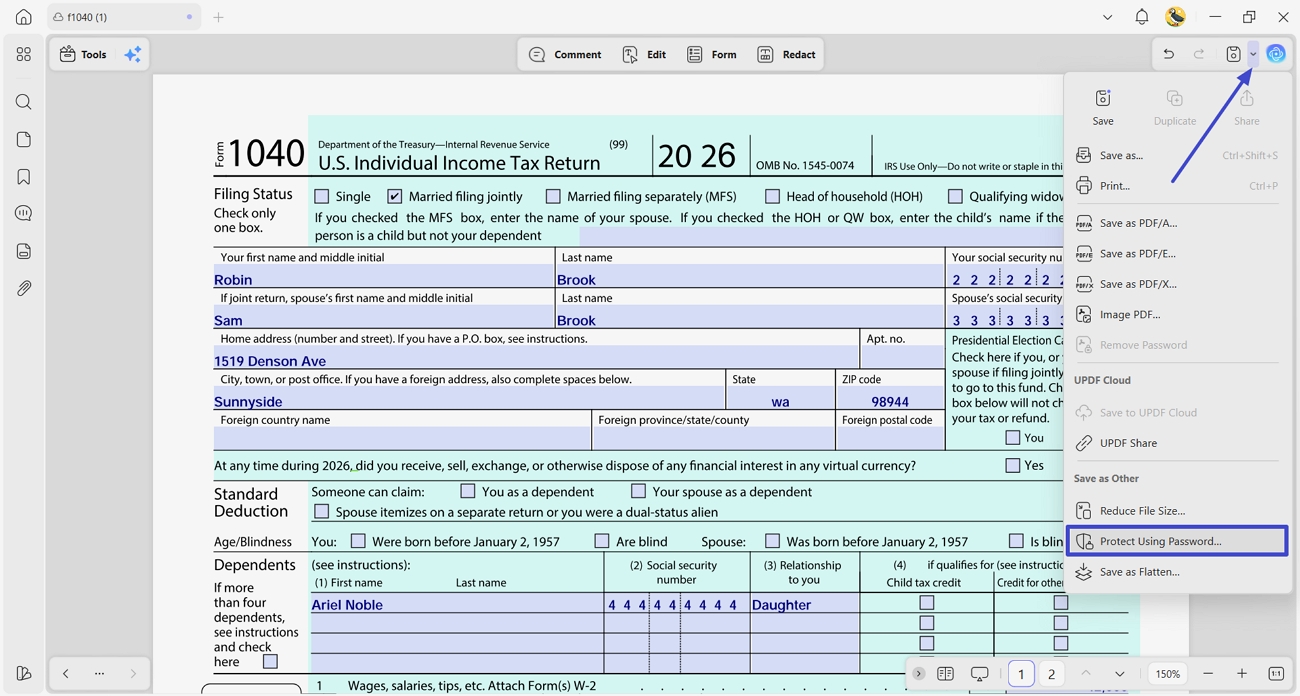This screenshot has height=696, width=1300.
Task: Check Spouse itemizes on separate return box
Action: [321, 511]
